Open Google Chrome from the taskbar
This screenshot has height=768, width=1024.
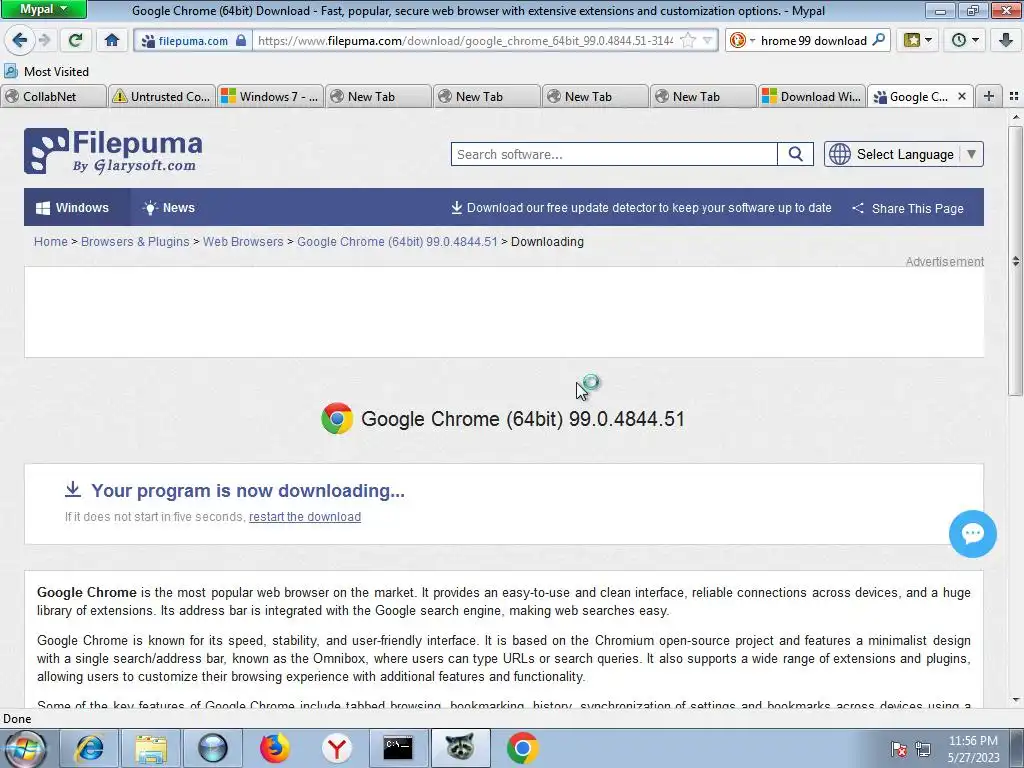point(522,748)
